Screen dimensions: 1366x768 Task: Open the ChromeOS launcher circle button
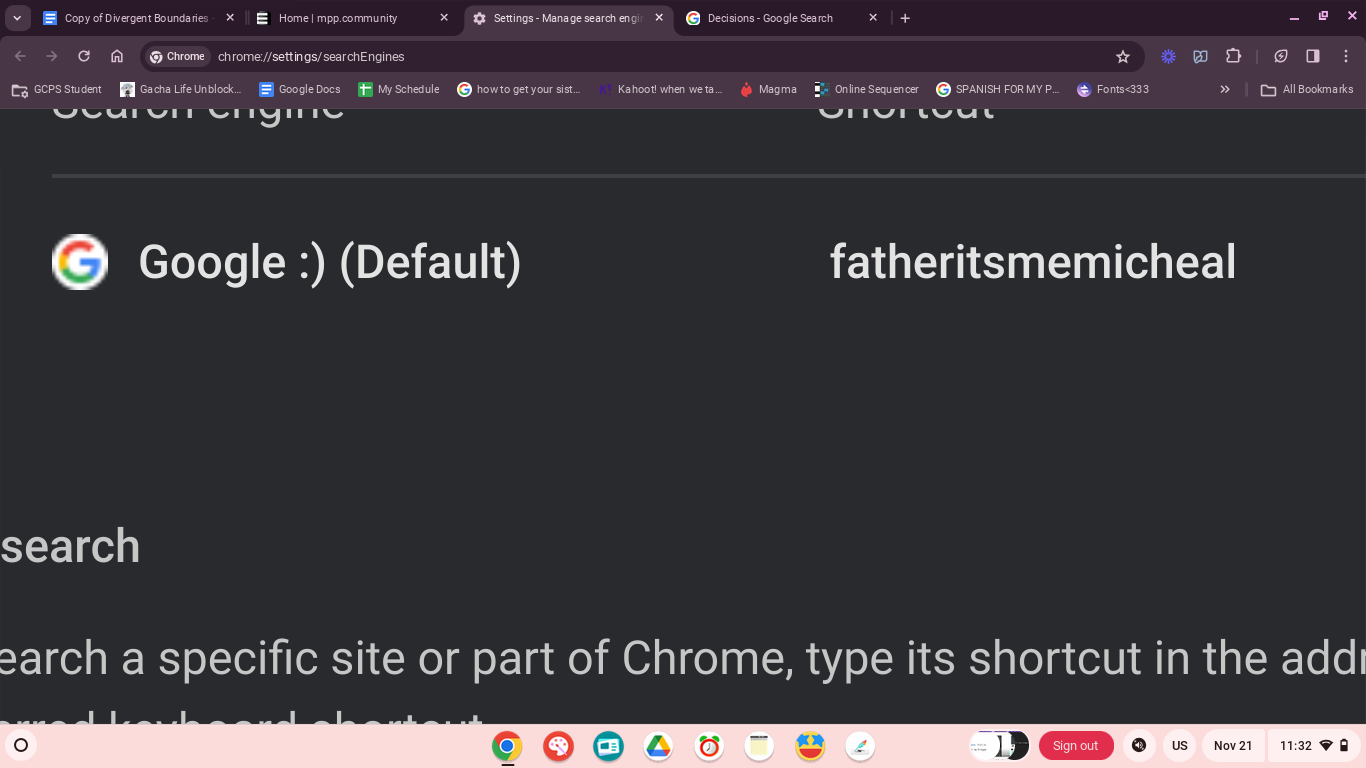point(21,745)
